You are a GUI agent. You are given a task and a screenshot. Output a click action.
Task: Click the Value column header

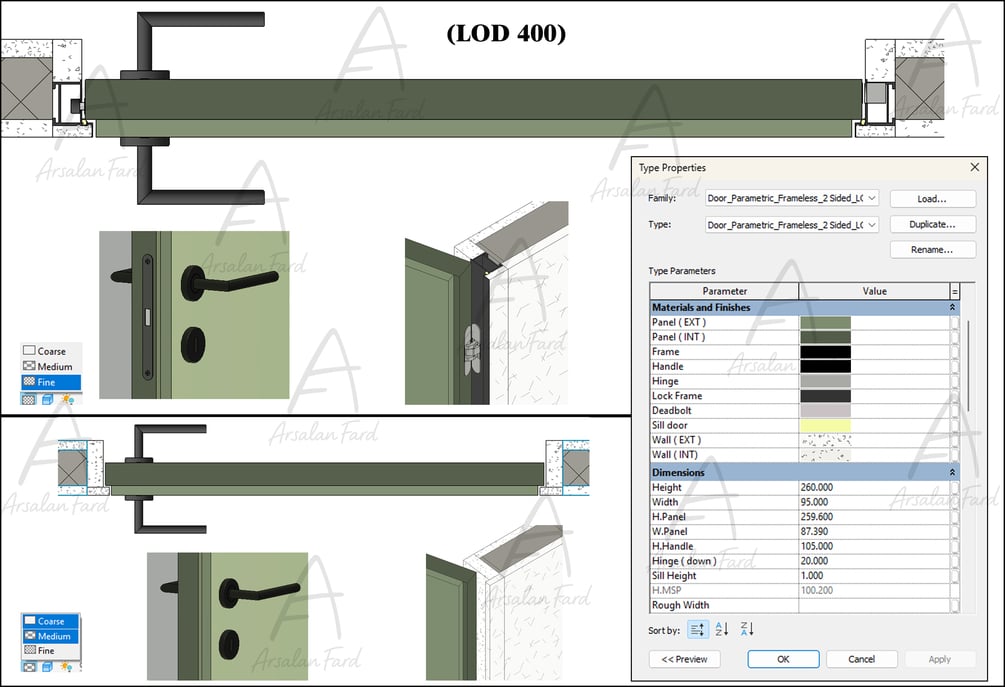click(874, 291)
